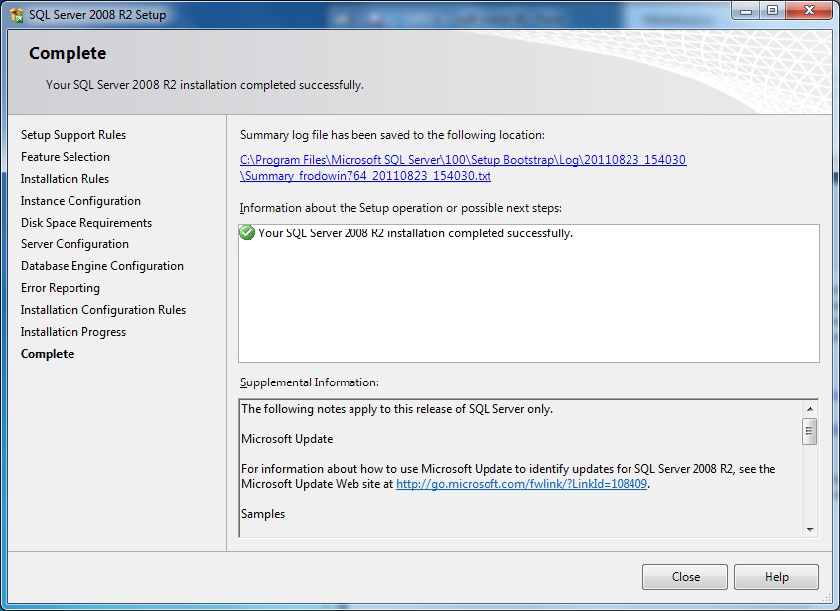Close window using title bar X button
The image size is (840, 611).
[x=809, y=11]
